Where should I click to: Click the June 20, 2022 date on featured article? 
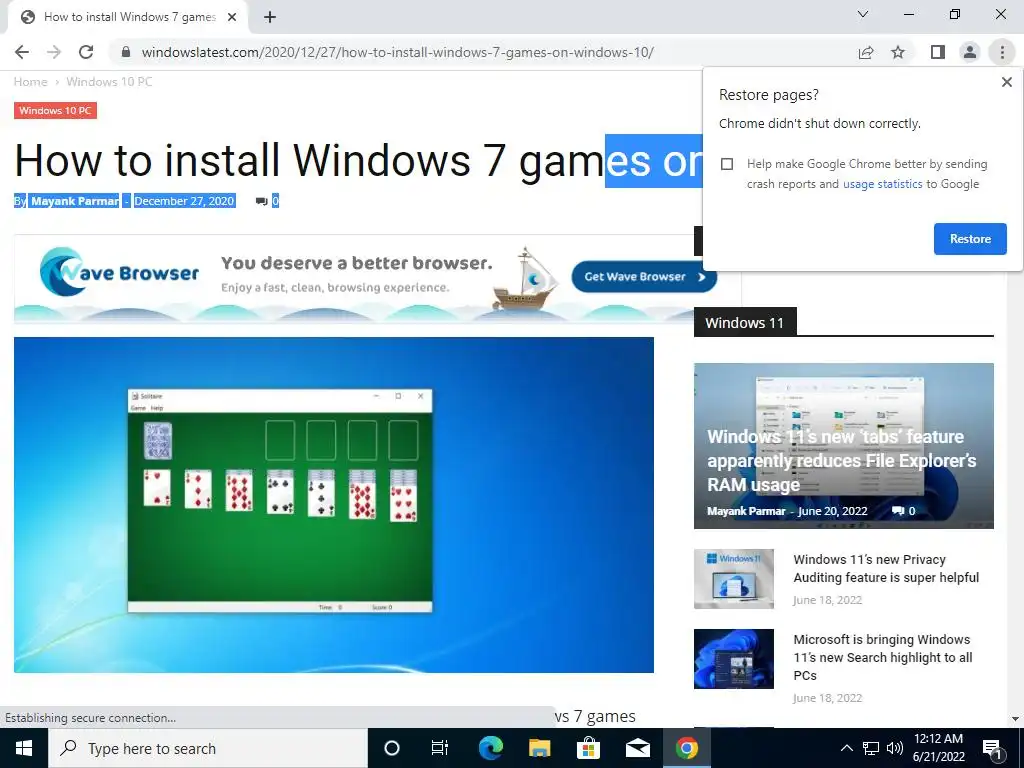tap(833, 511)
